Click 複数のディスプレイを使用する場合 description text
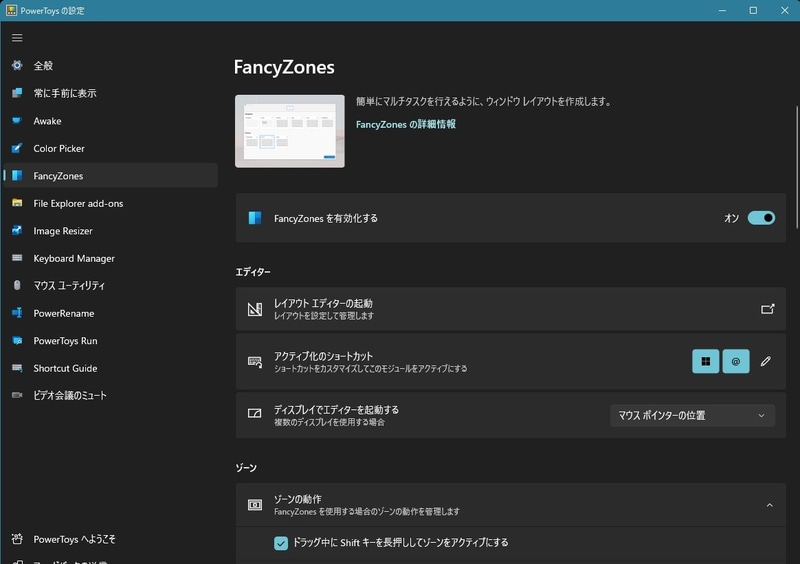Image resolution: width=800 pixels, height=564 pixels. 329,422
